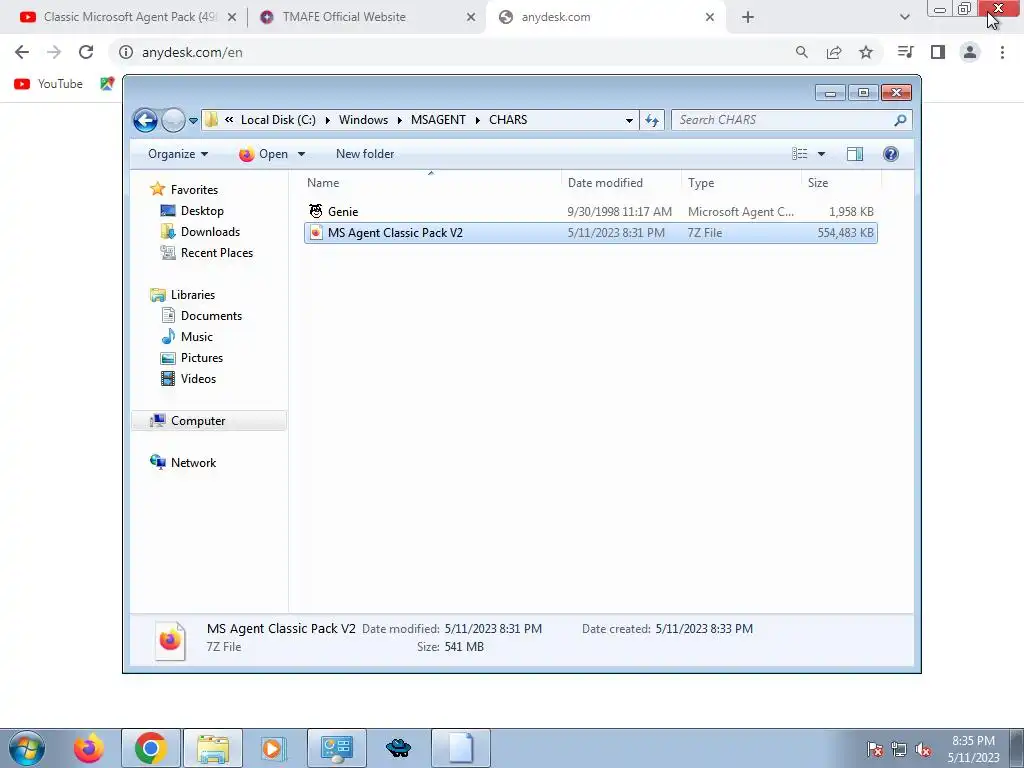Create a New folder
Screen dimensions: 1024x768
pos(365,154)
